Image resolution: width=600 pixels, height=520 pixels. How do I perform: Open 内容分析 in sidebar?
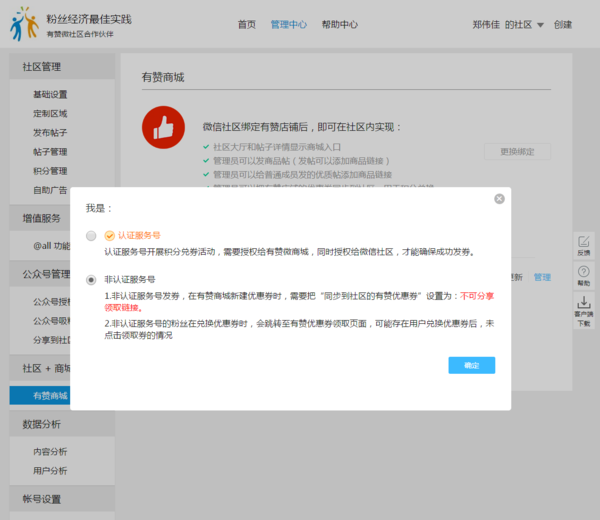(x=50, y=452)
